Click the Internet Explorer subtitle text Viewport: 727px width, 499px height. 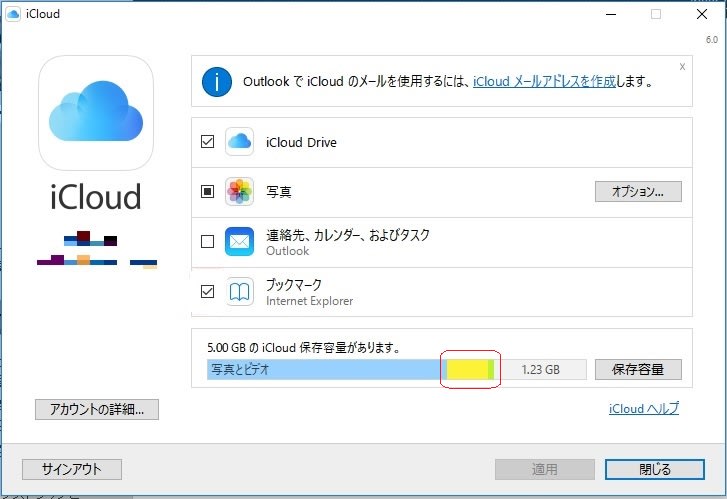click(309, 301)
